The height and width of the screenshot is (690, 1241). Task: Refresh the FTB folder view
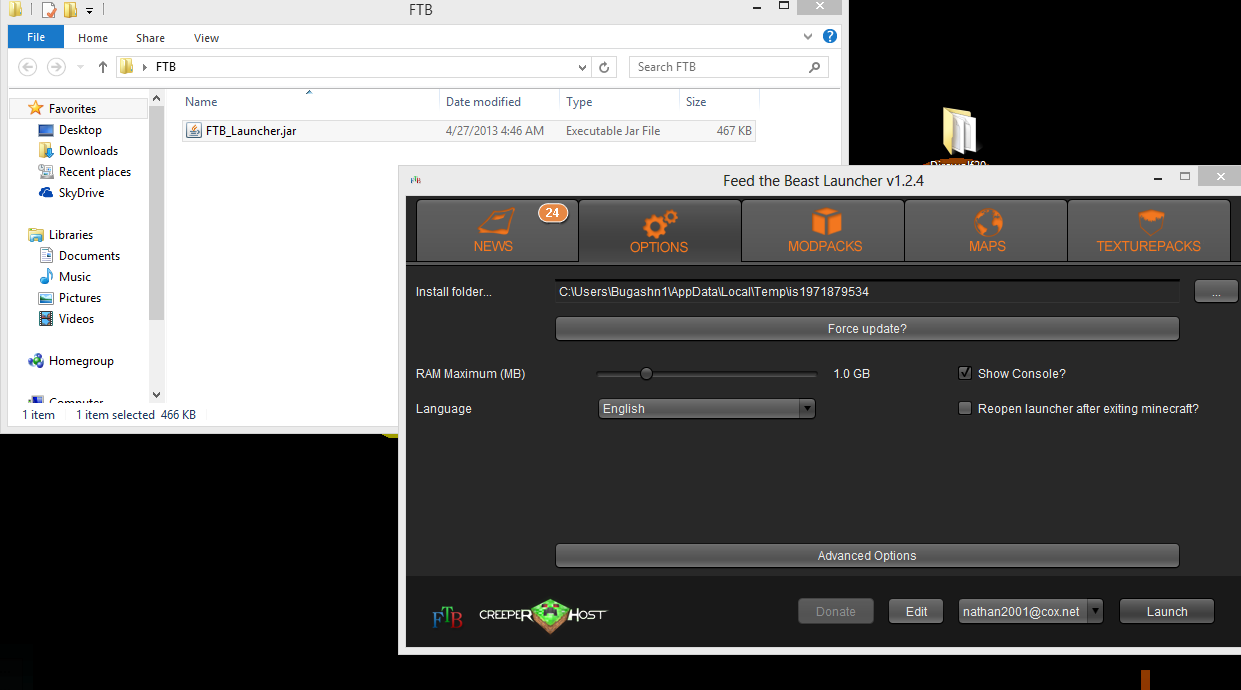pyautogui.click(x=604, y=67)
